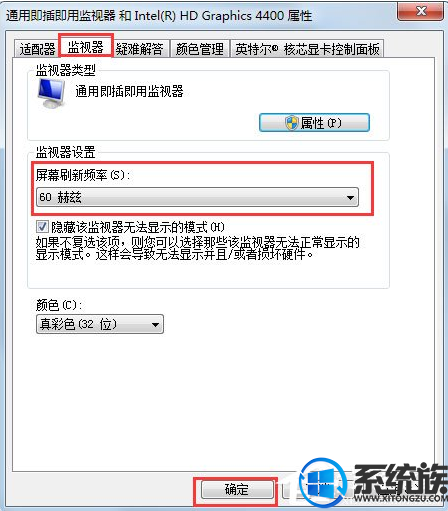Viewport: 448px width, 511px height.
Task: Open the 真彩色(32 位) color dropdown
Action: (x=100, y=324)
